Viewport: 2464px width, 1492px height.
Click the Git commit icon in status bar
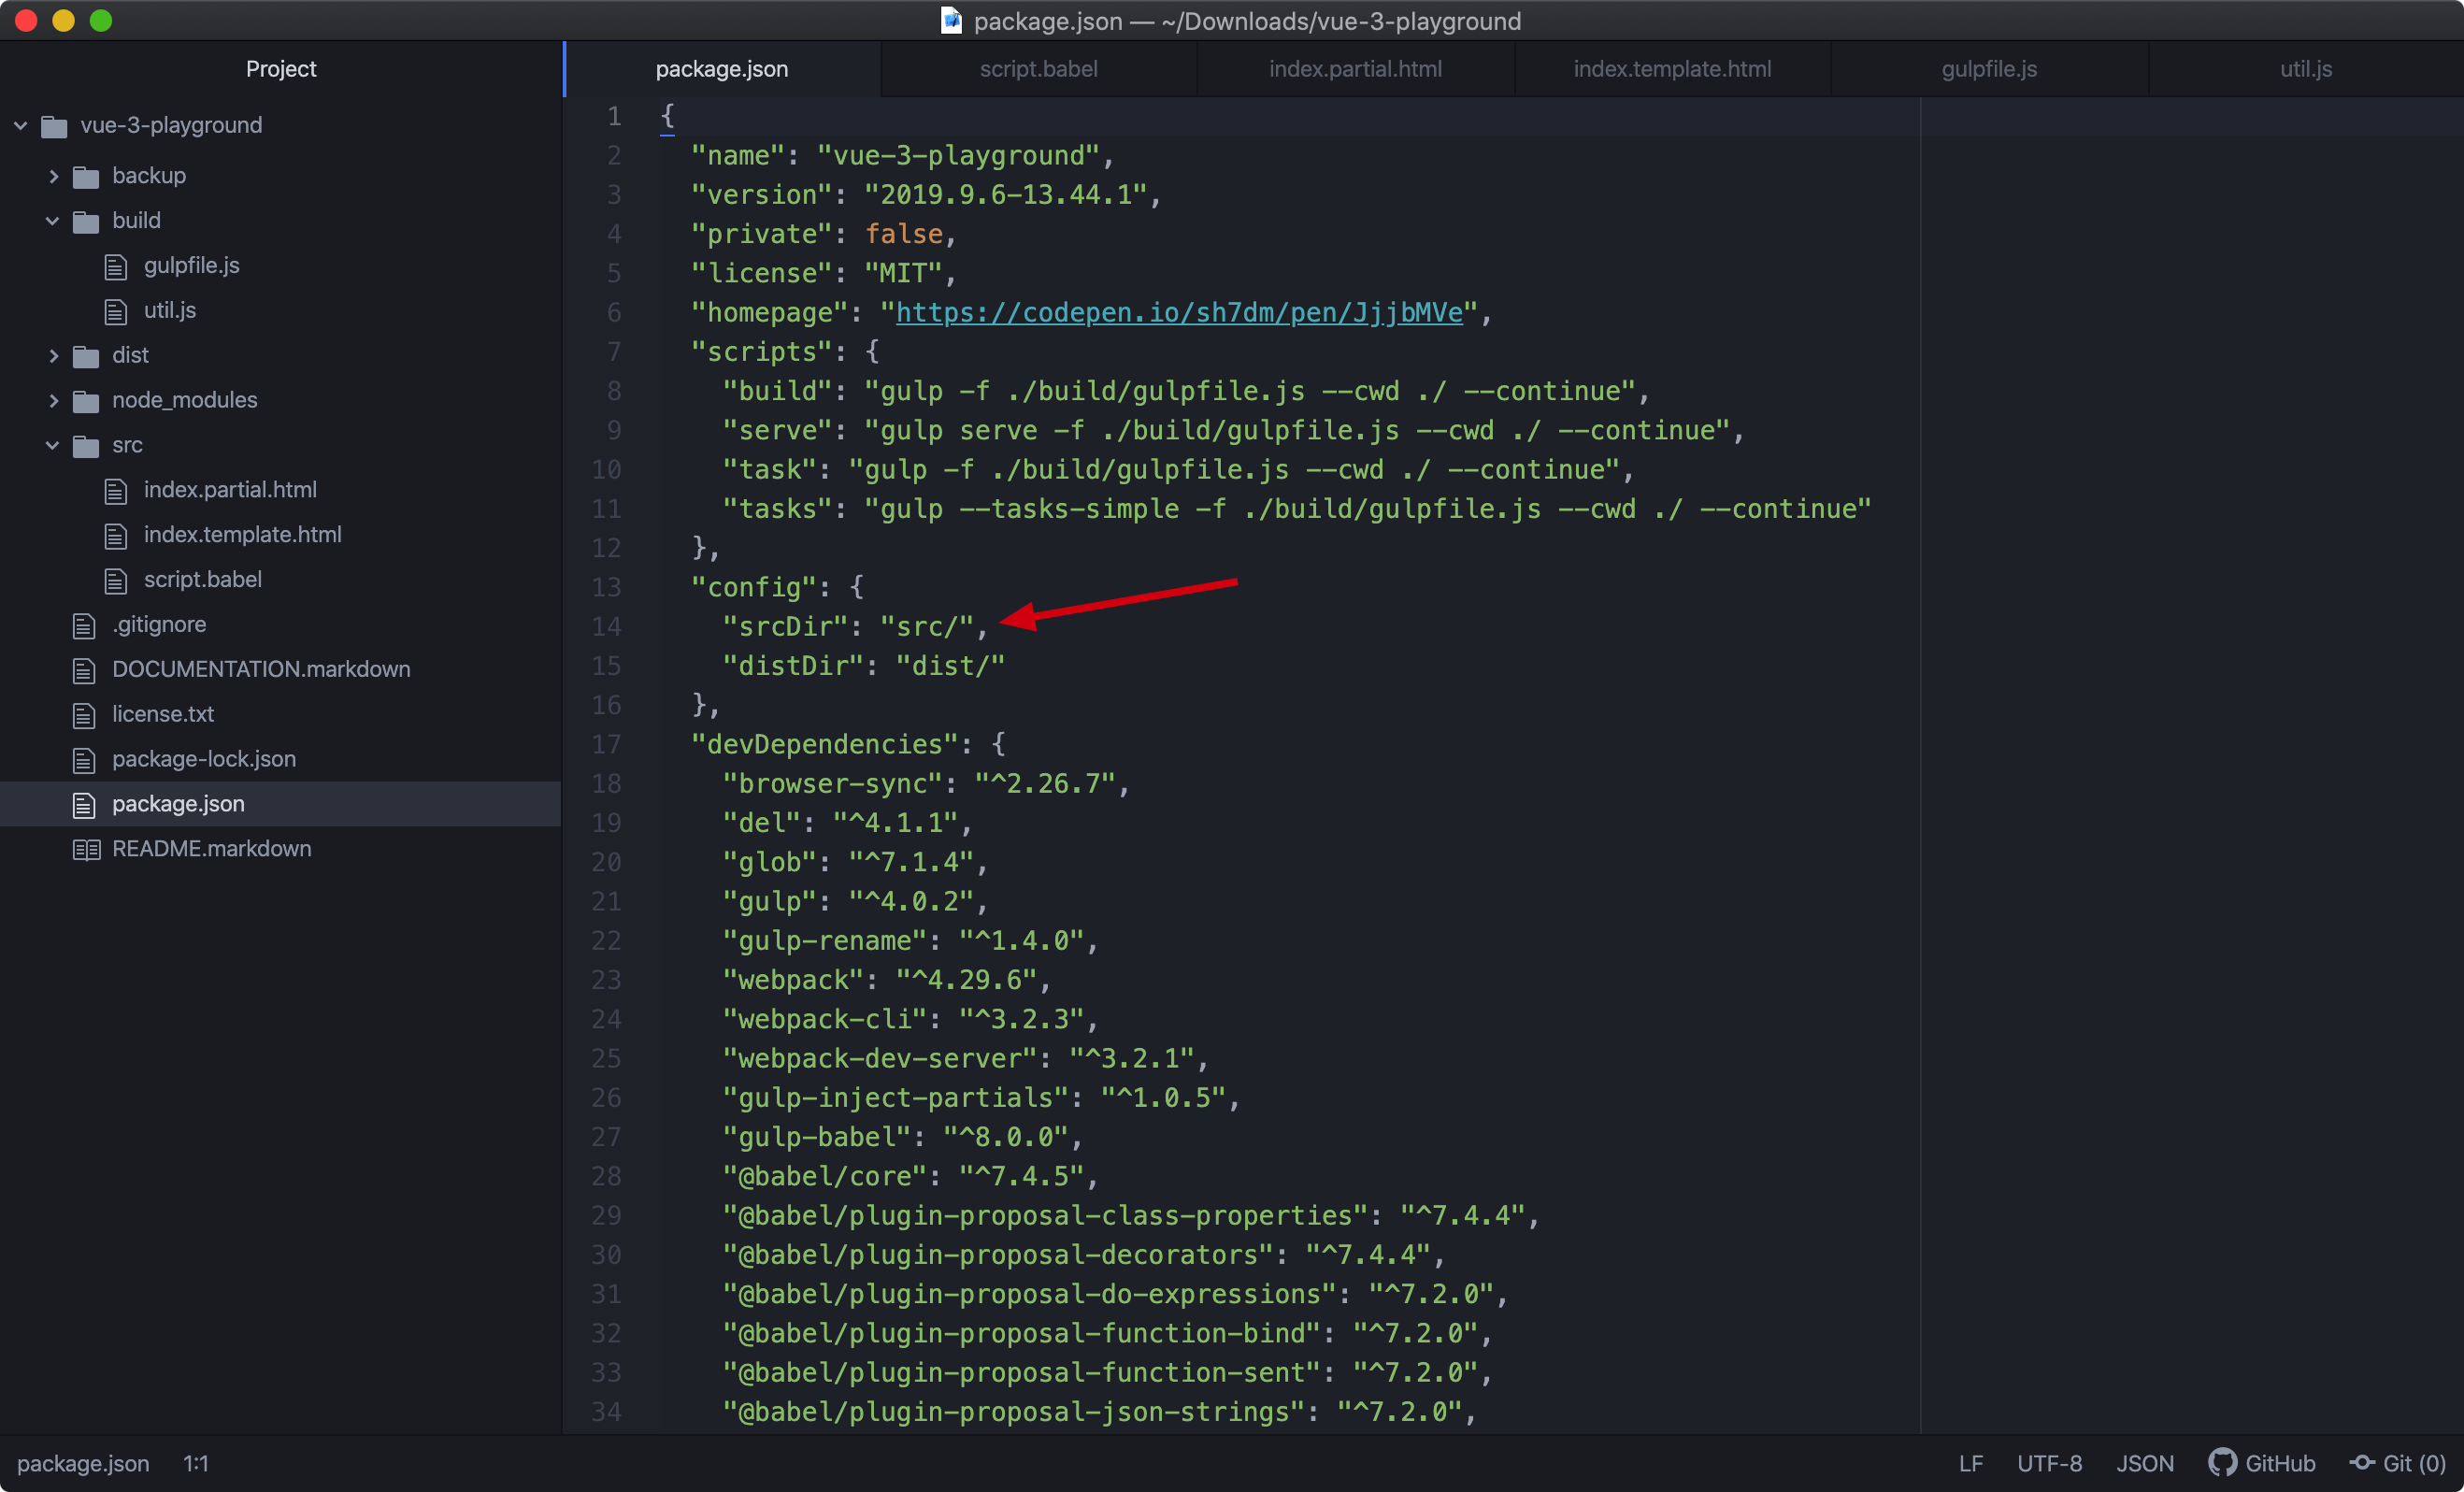[x=2361, y=1463]
